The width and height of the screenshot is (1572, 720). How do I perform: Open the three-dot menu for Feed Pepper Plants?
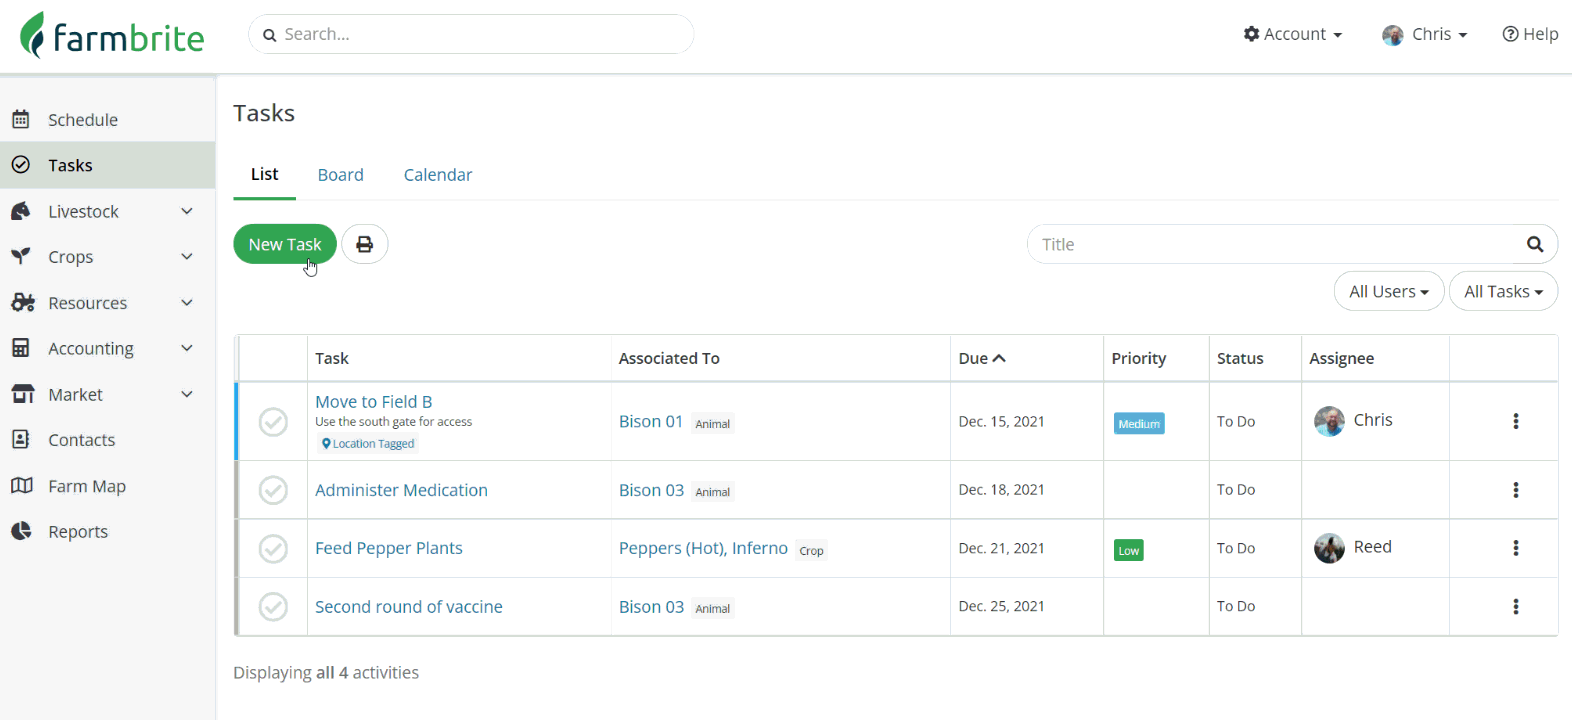1515,548
